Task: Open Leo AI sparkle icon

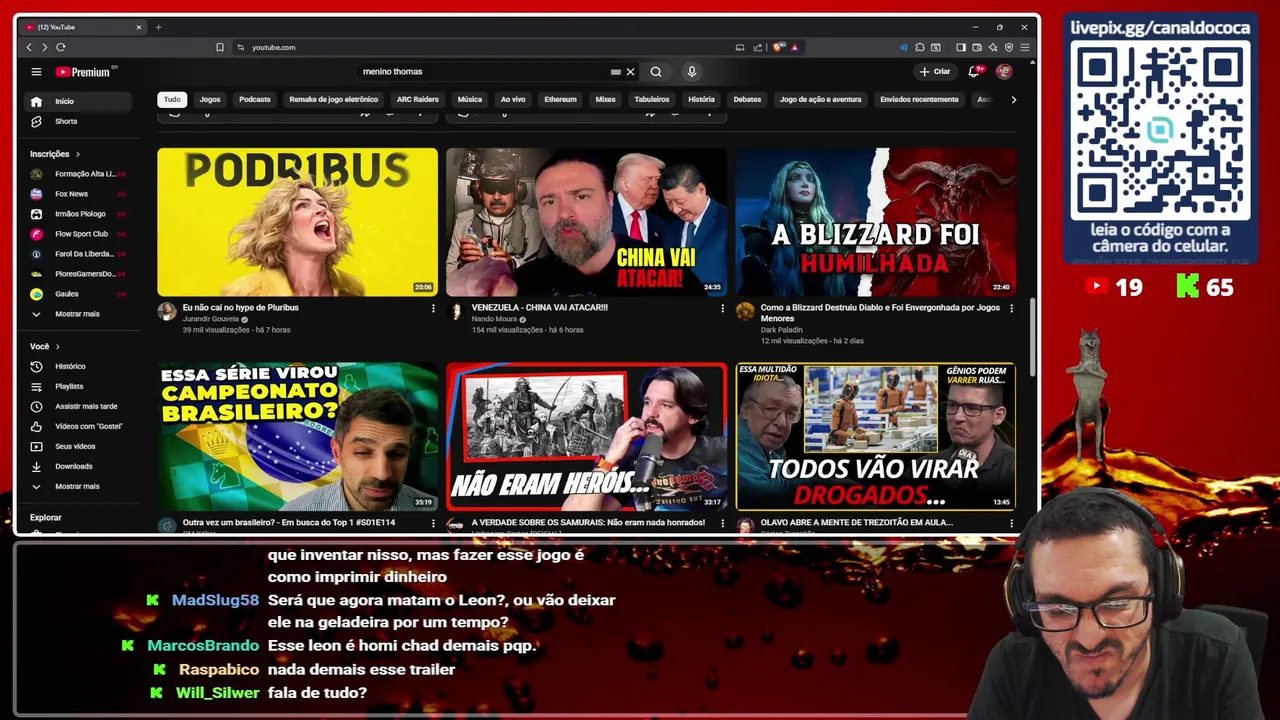Action: (993, 47)
